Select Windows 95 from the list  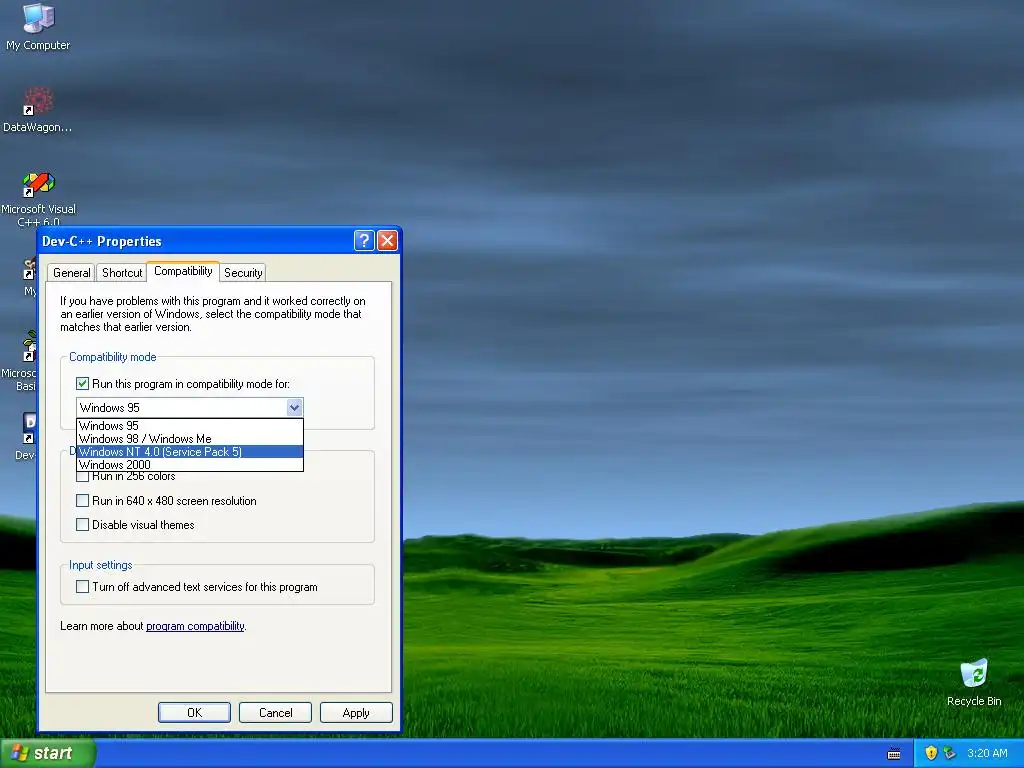coord(190,426)
